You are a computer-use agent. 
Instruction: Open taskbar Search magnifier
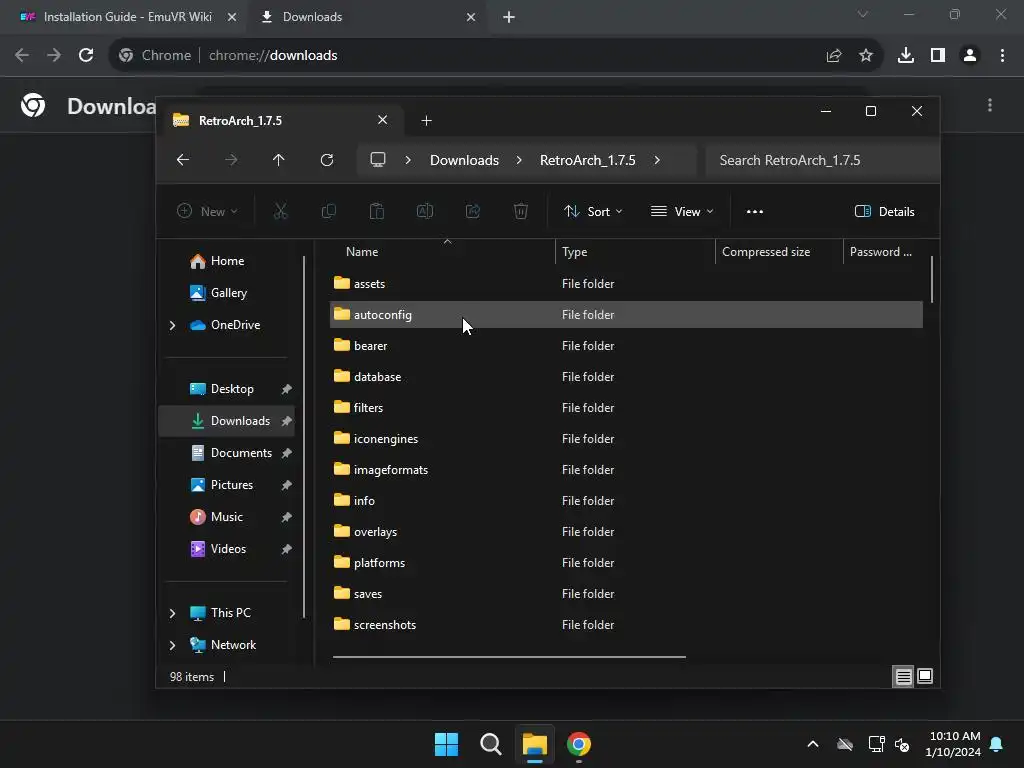490,744
